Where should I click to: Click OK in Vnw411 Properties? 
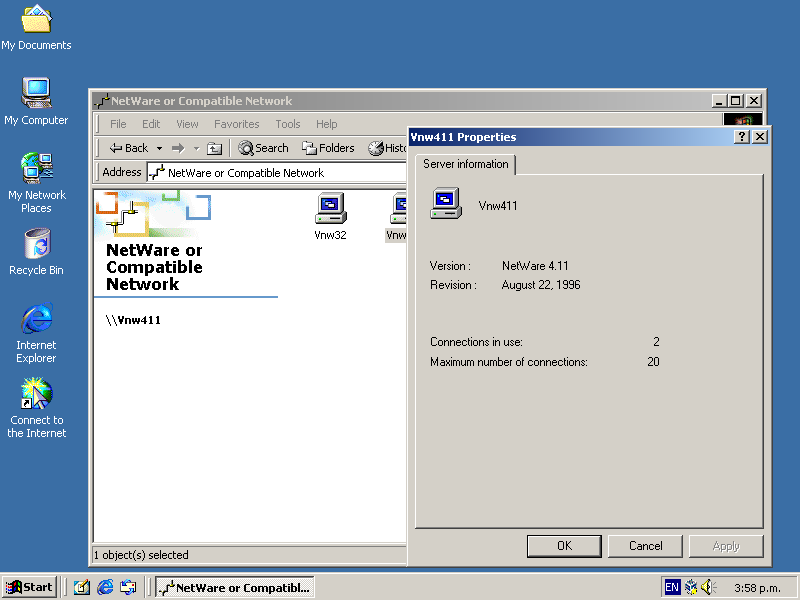(564, 546)
